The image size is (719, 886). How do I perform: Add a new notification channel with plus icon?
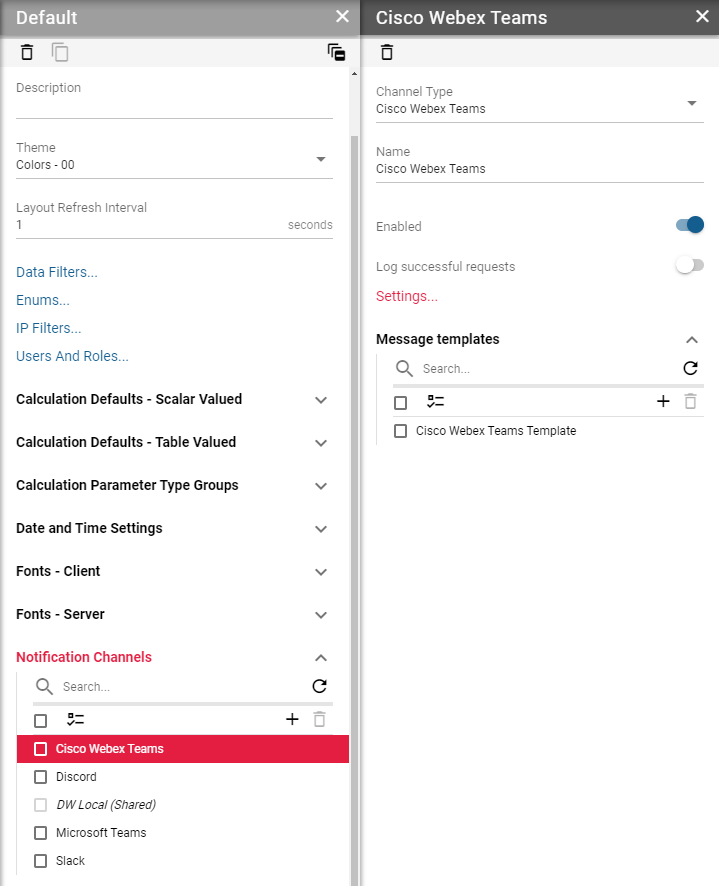click(x=292, y=719)
